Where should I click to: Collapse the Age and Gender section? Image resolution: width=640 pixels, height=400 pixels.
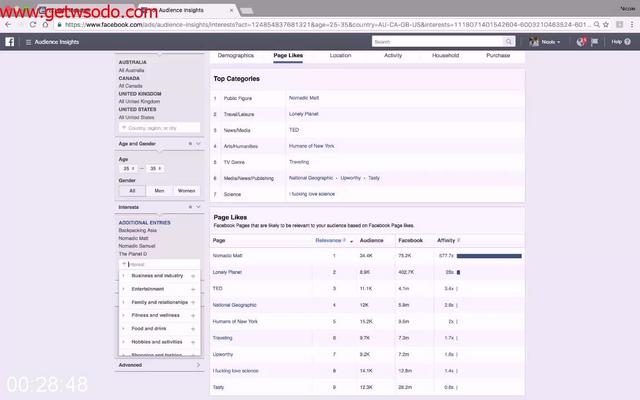pyautogui.click(x=198, y=144)
